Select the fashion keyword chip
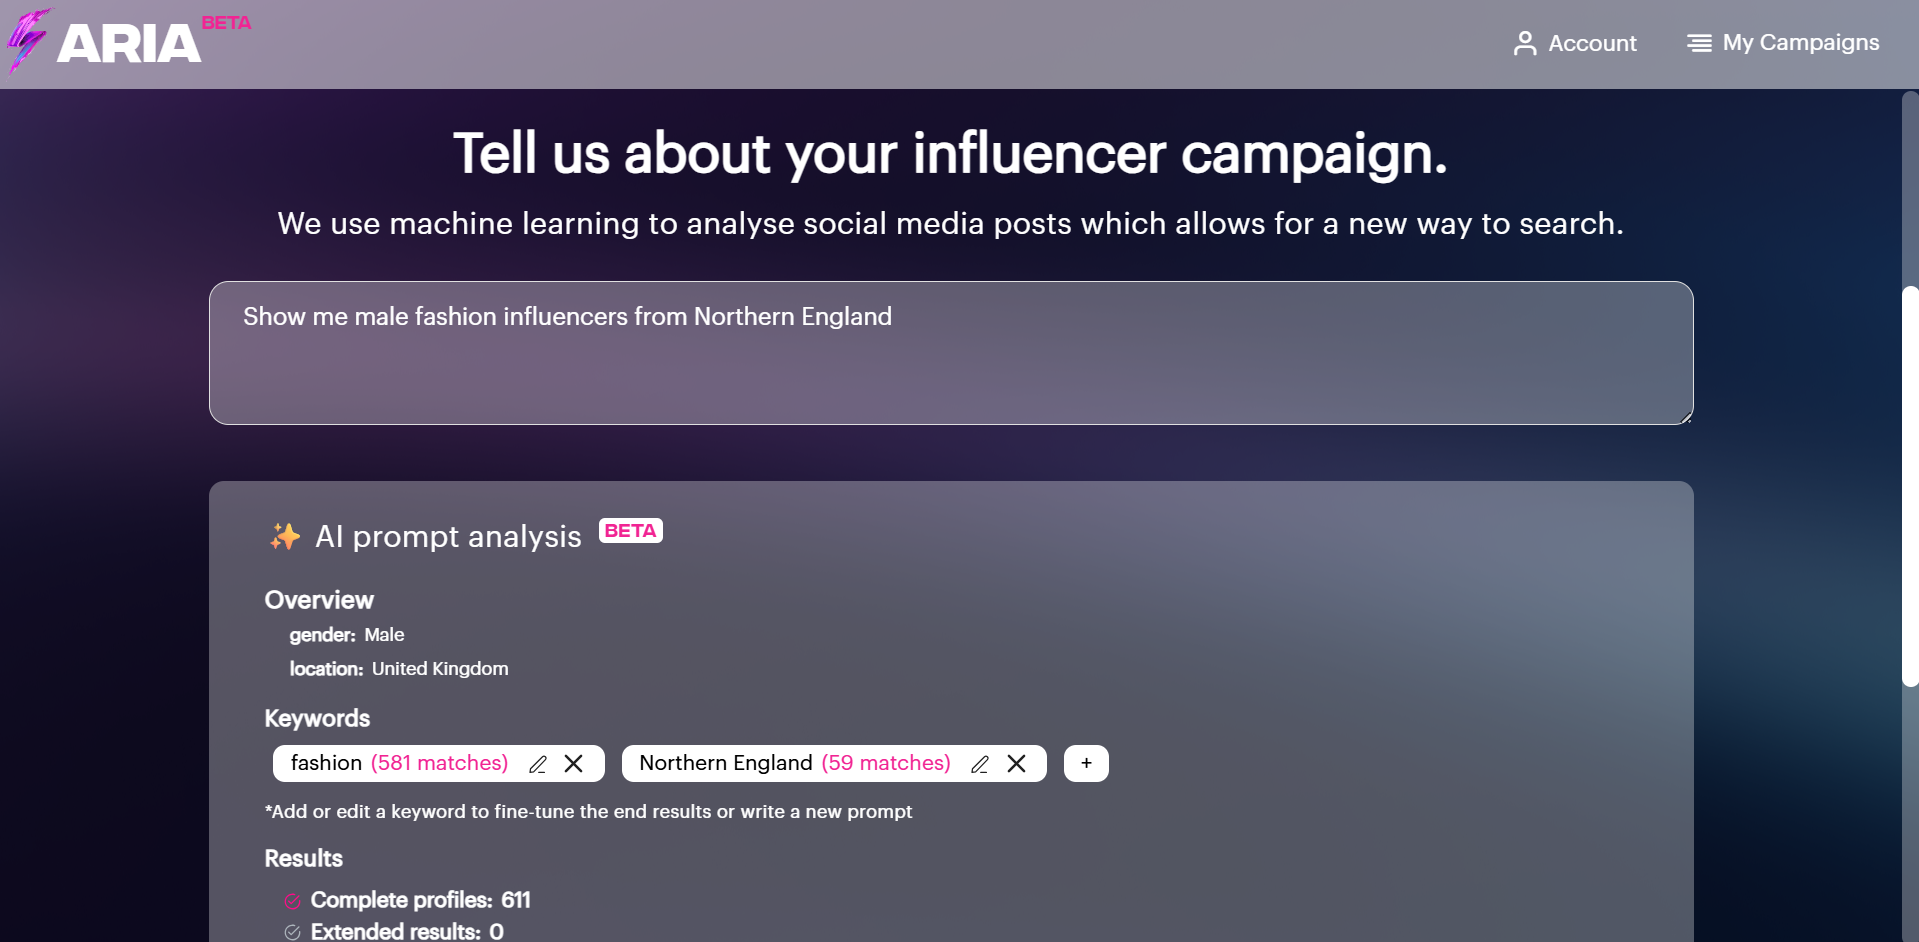The height and width of the screenshot is (942, 1919). pos(326,763)
